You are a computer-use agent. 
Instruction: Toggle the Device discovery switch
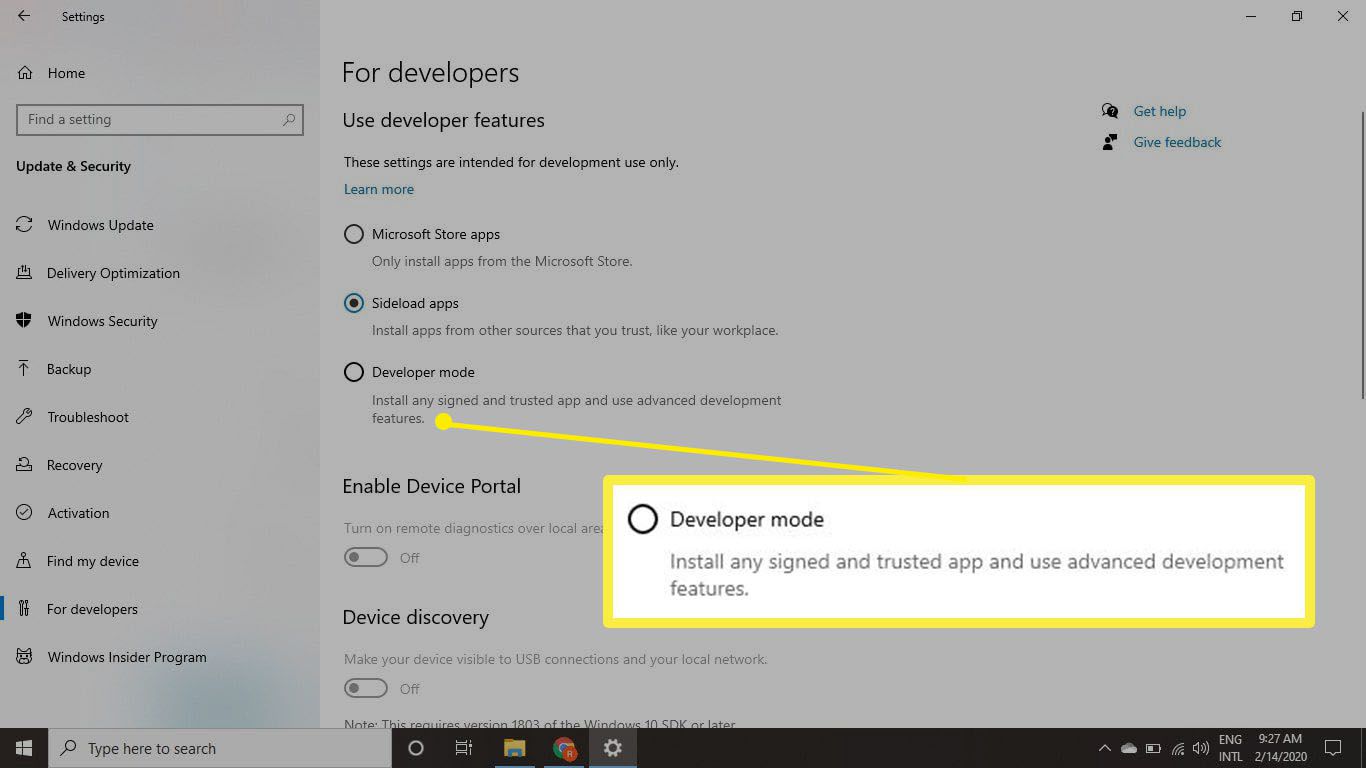tap(366, 688)
